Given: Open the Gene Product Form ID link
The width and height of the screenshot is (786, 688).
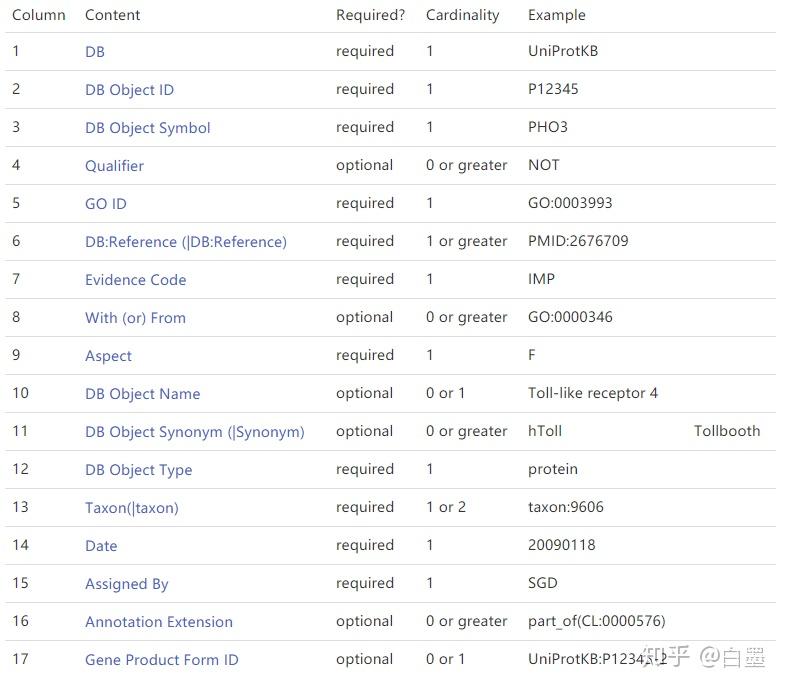Looking at the screenshot, I should click(161, 660).
